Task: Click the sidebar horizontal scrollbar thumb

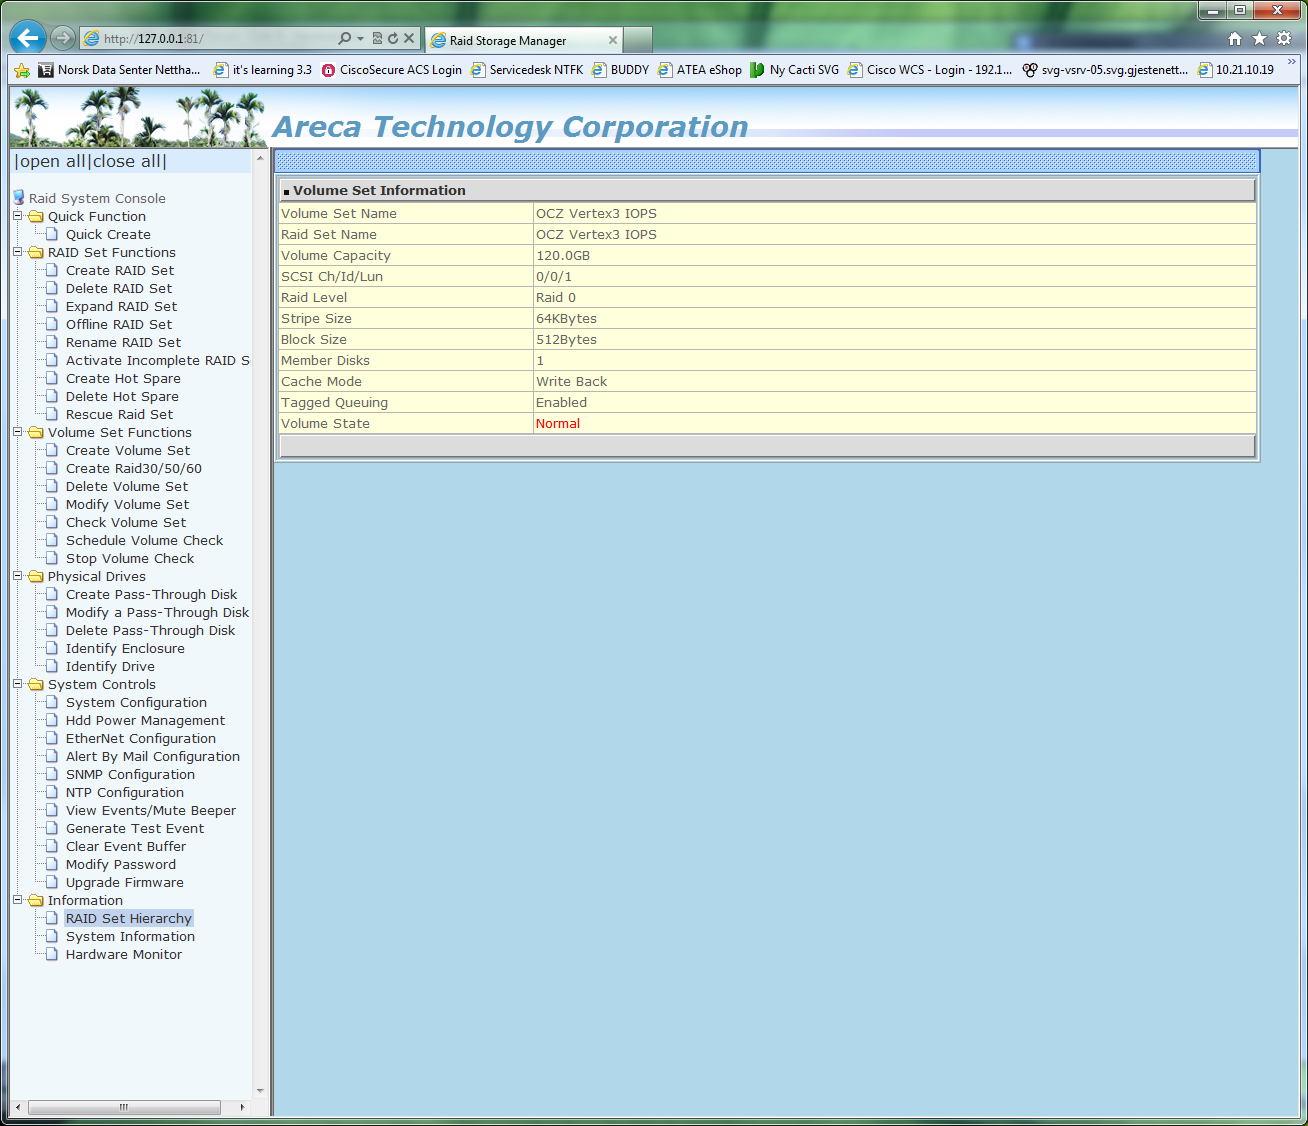Action: [124, 1107]
